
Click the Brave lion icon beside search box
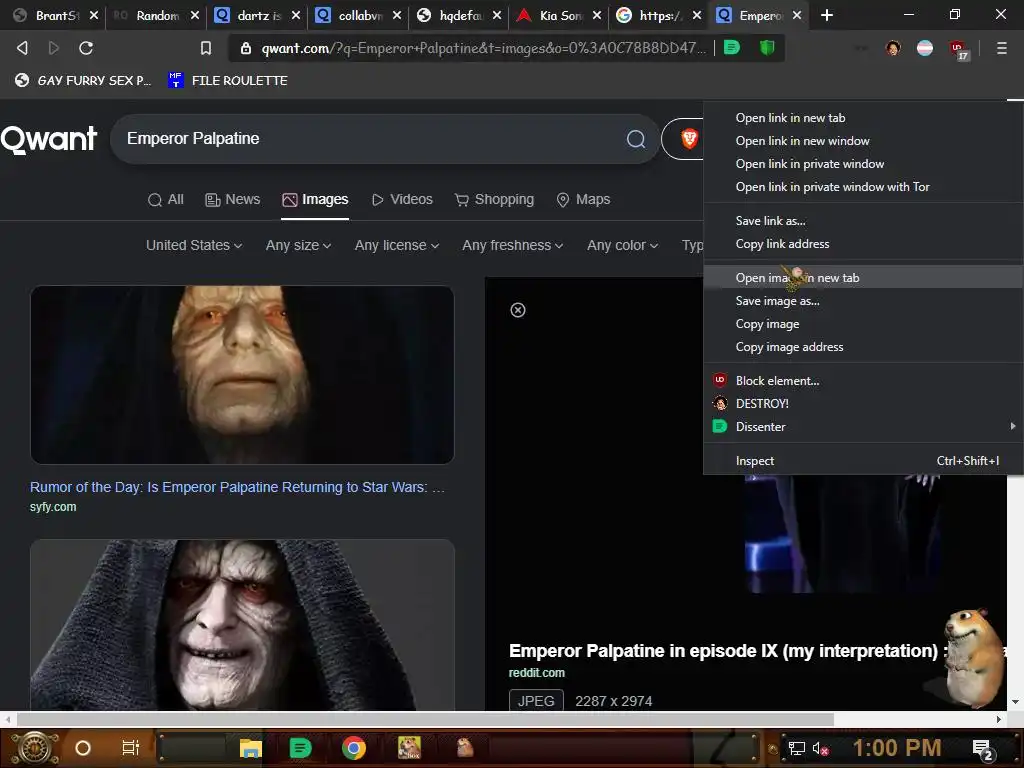689,138
